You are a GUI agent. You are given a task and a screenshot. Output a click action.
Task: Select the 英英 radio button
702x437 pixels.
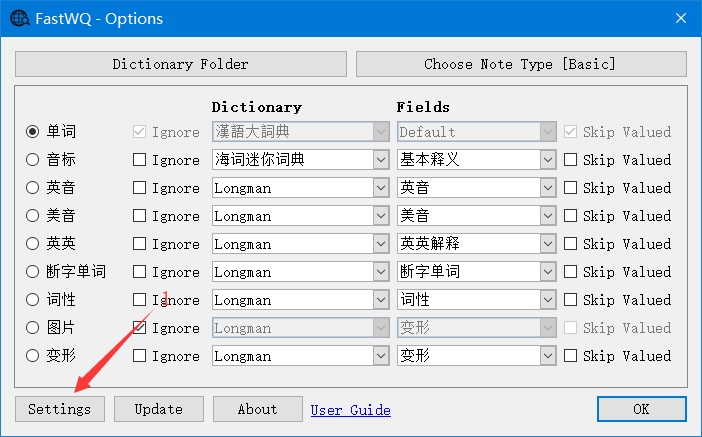pyautogui.click(x=33, y=244)
